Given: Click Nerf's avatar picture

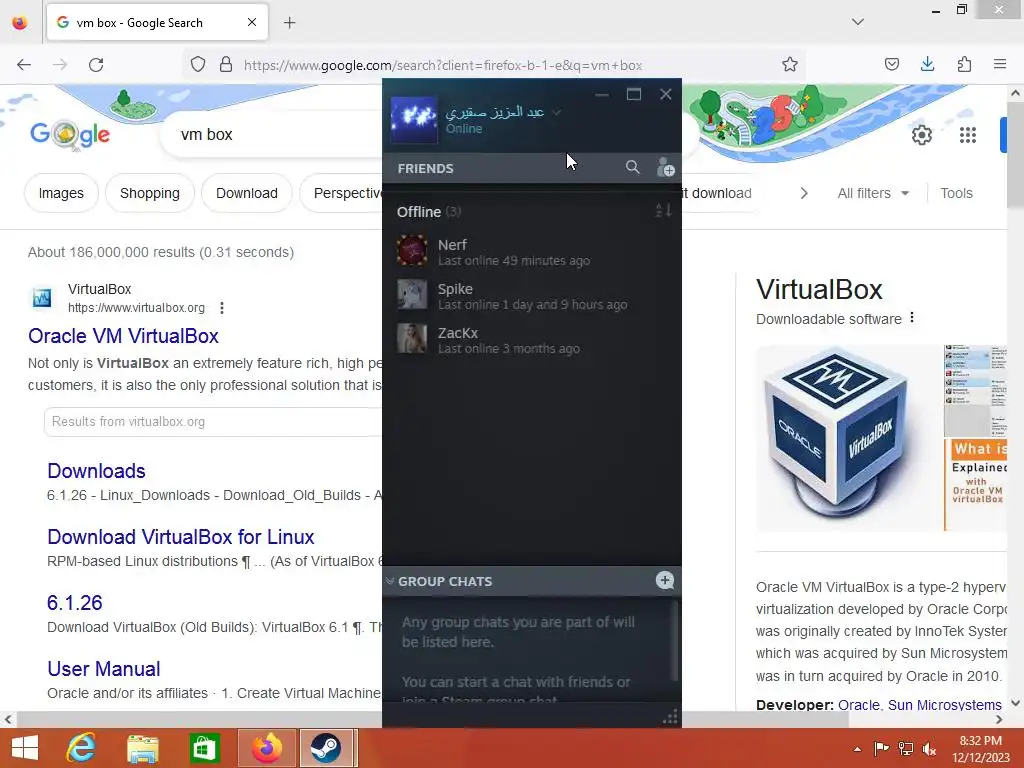Looking at the screenshot, I should [x=412, y=250].
